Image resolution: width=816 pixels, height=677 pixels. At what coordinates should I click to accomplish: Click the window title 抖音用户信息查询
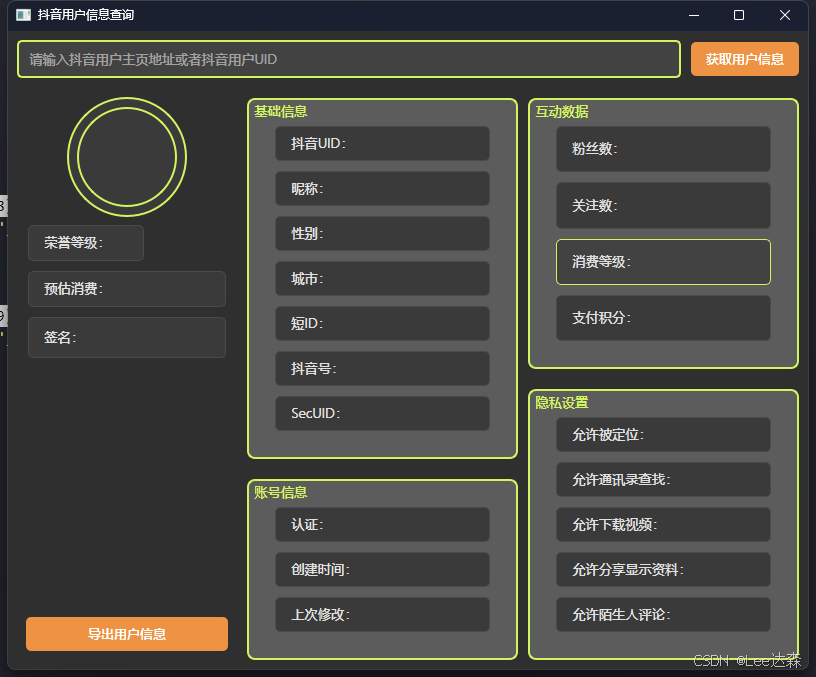86,15
